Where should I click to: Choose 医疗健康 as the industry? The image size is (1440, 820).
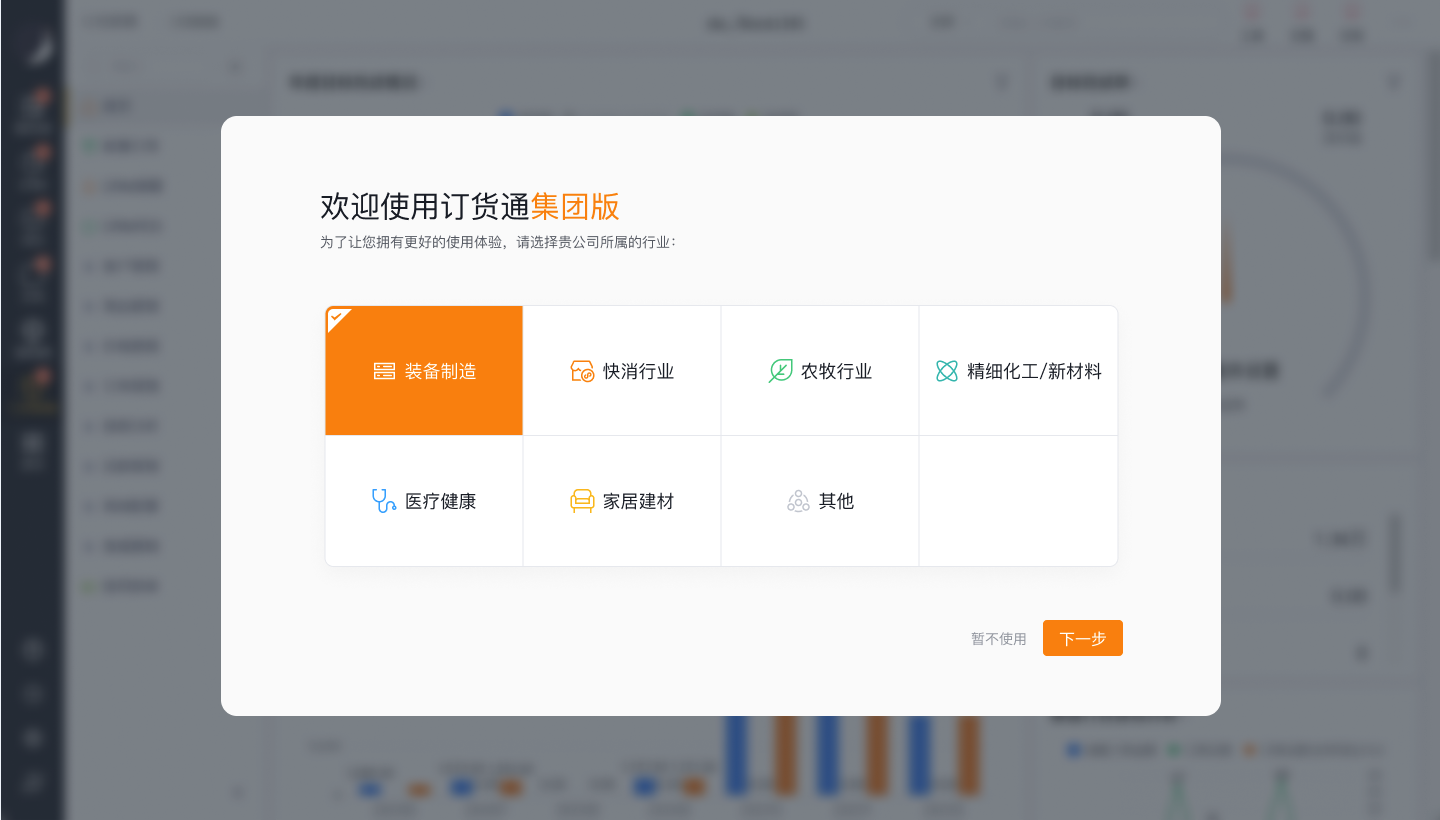(440, 502)
